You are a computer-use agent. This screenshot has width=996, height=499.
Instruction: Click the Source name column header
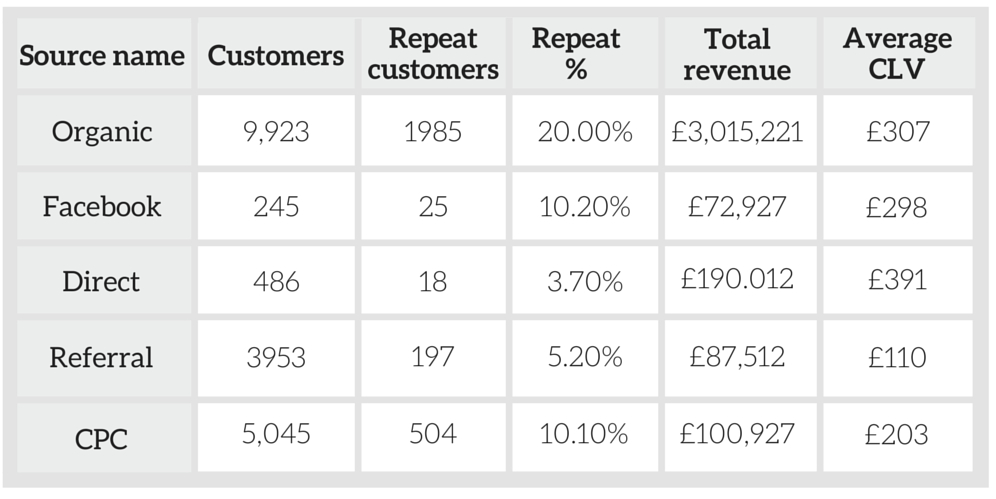point(102,54)
